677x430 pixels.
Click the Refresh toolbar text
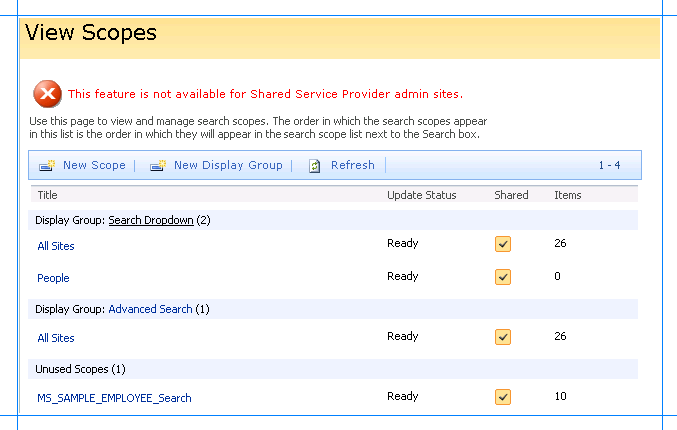pos(353,165)
